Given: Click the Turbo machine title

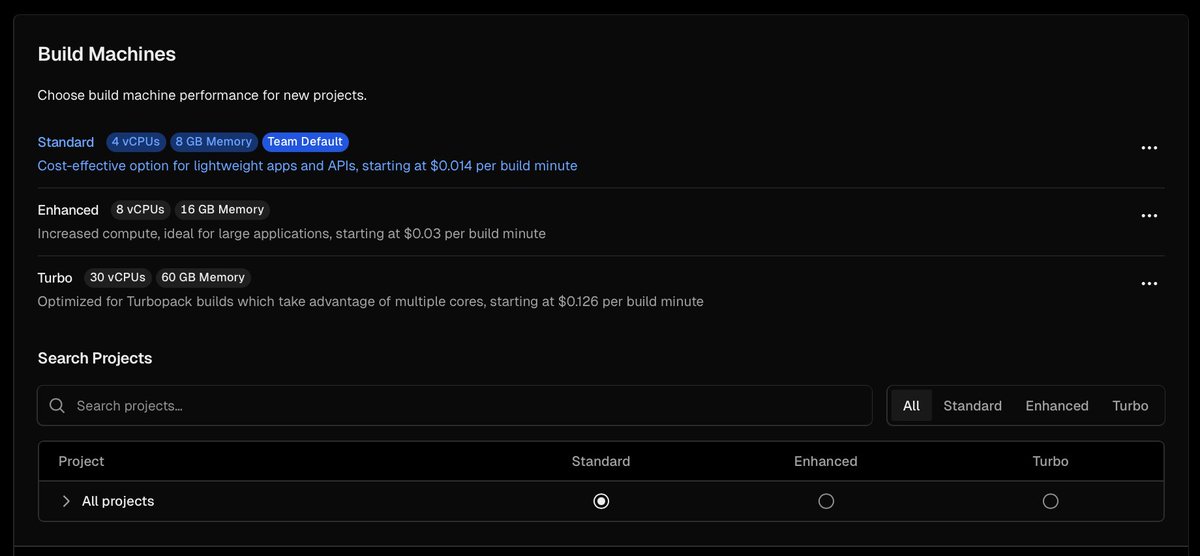Looking at the screenshot, I should (55, 278).
